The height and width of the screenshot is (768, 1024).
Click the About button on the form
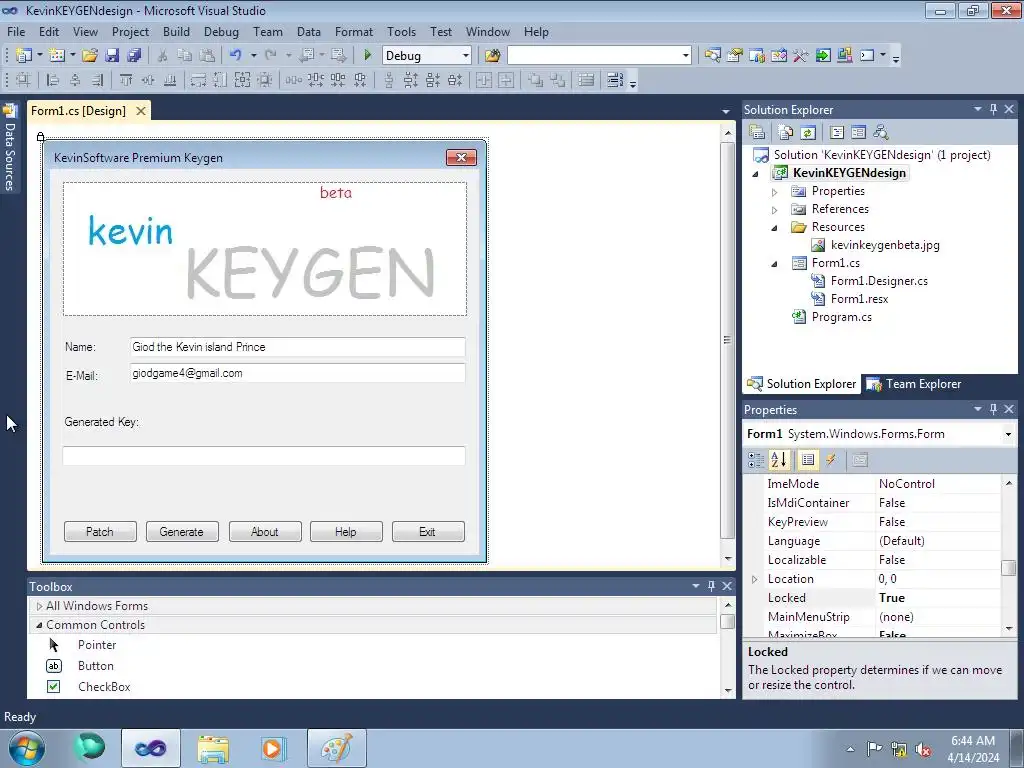click(x=264, y=532)
